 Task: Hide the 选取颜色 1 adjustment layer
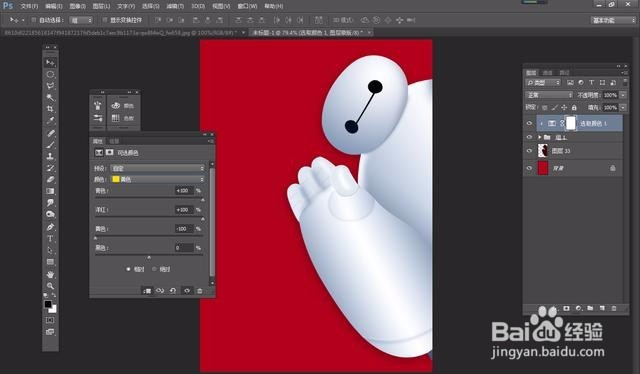tap(529, 123)
